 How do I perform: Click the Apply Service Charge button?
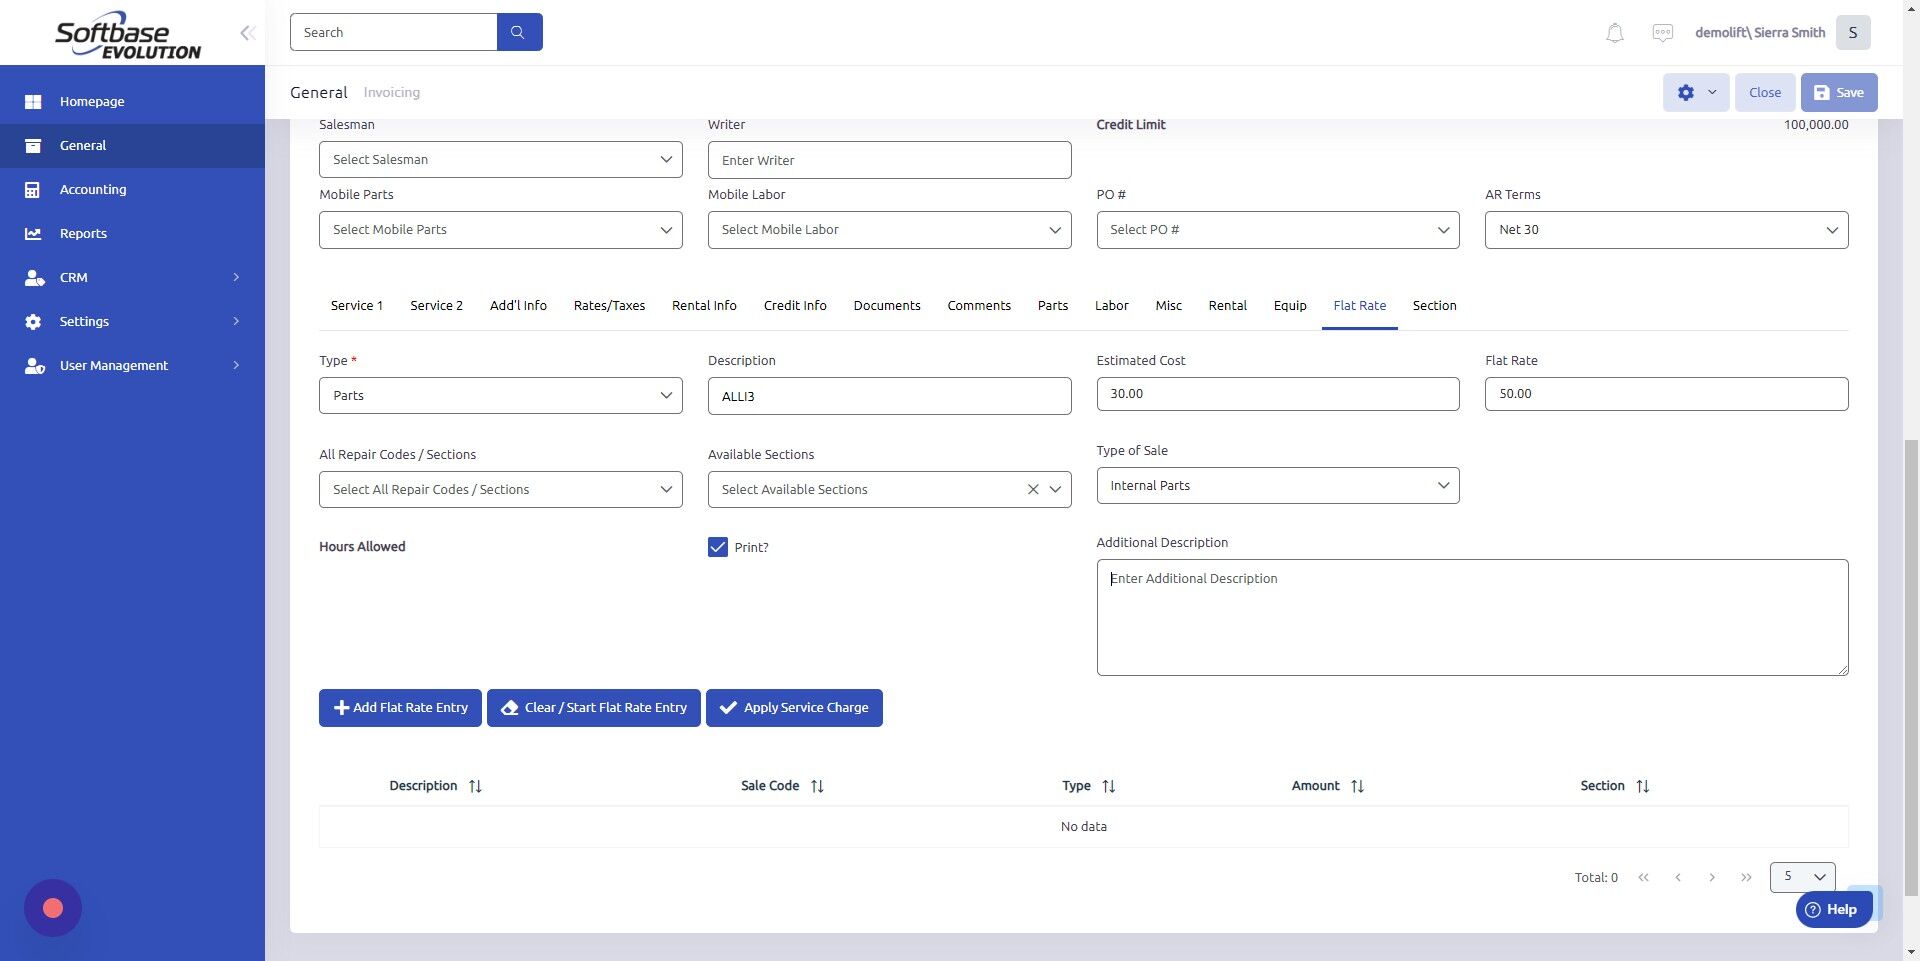(794, 707)
